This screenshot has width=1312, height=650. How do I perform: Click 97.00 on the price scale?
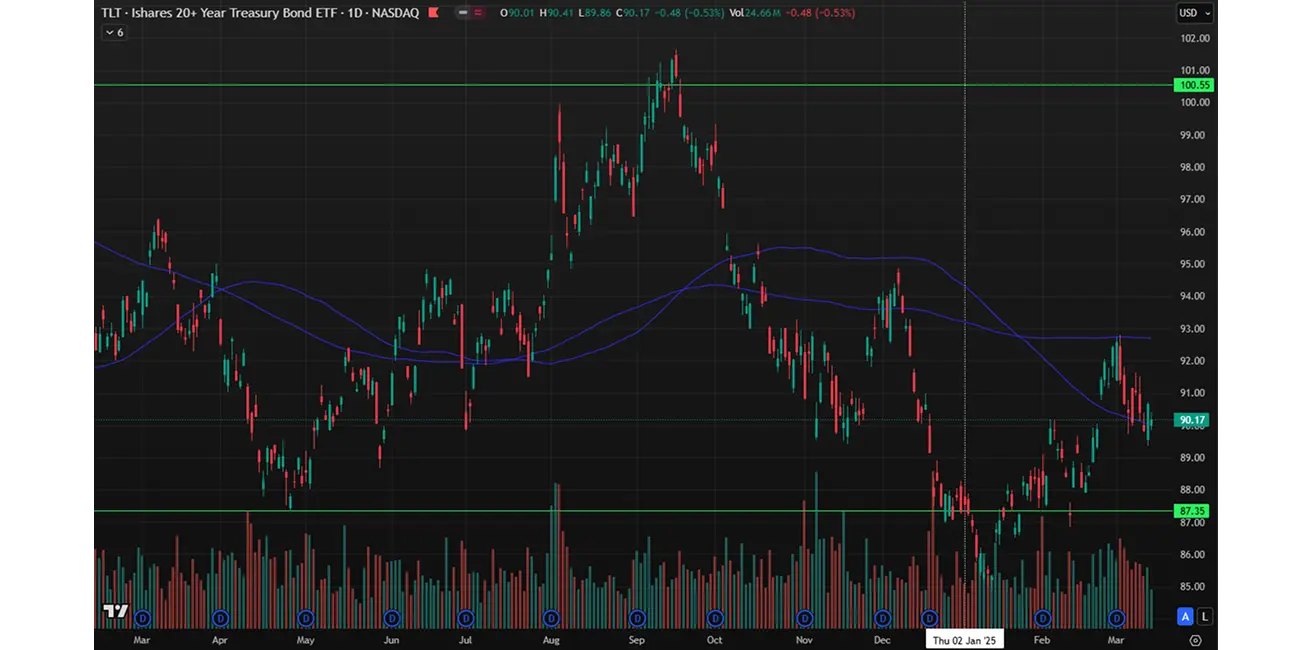click(x=1194, y=200)
